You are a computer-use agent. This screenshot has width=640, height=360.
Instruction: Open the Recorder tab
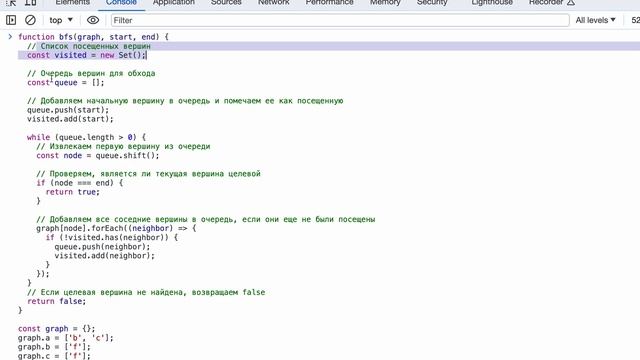click(x=551, y=2)
